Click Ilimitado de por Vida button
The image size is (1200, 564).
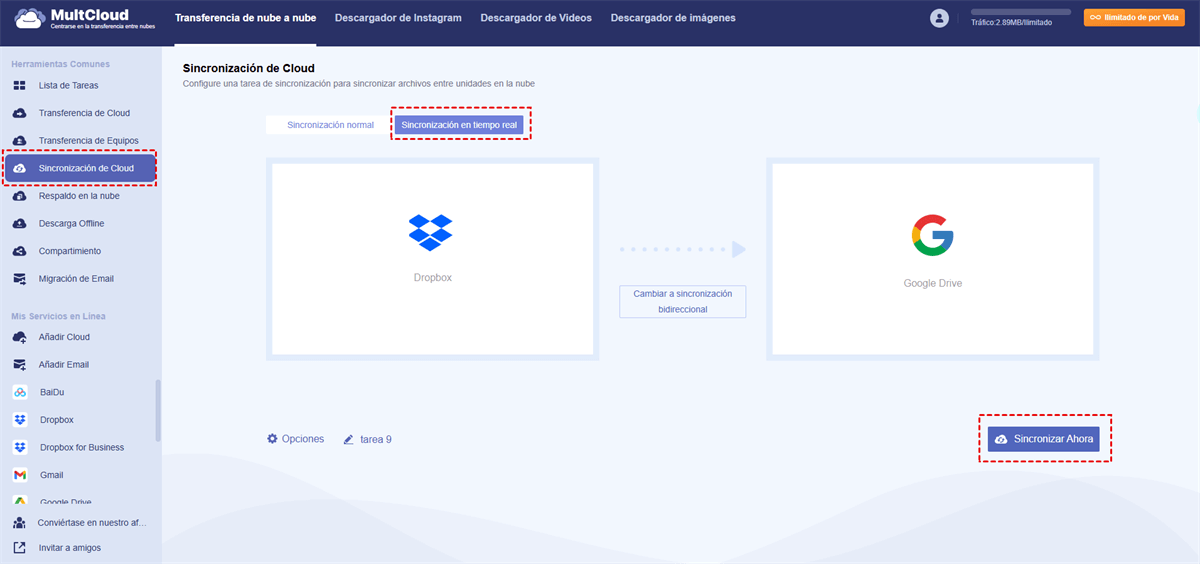point(1135,17)
